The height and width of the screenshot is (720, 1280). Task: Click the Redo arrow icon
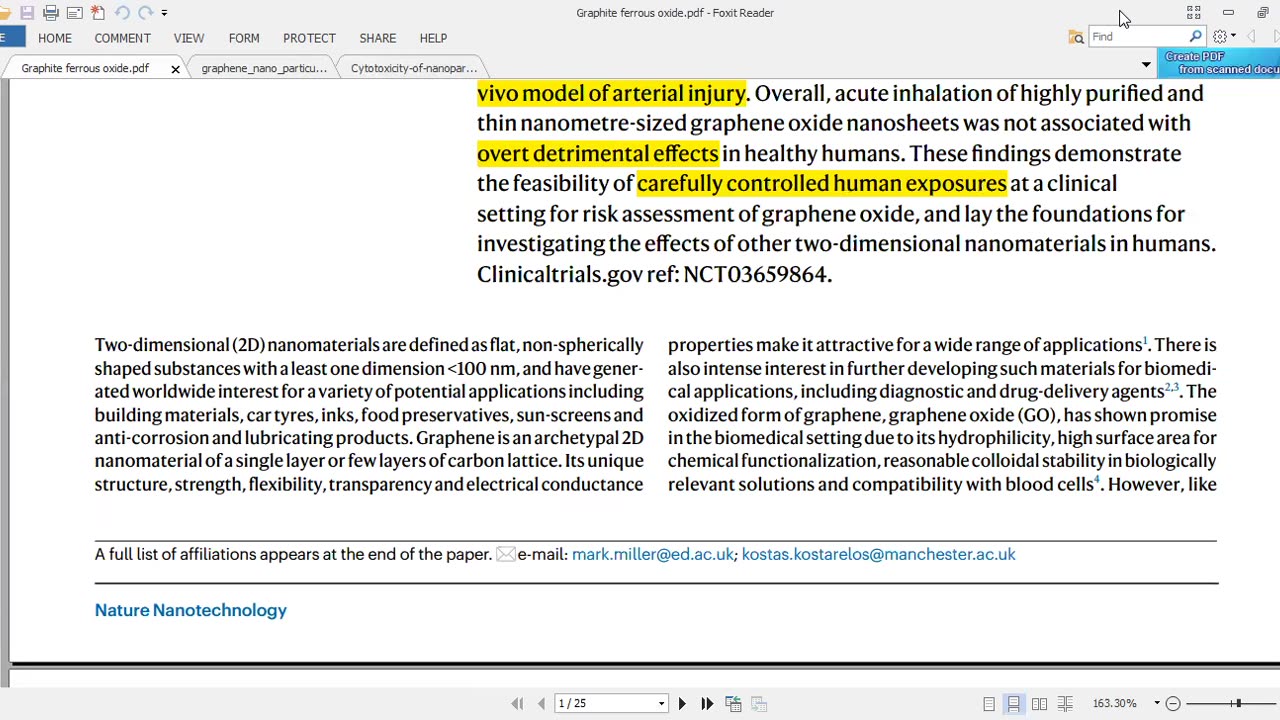146,13
